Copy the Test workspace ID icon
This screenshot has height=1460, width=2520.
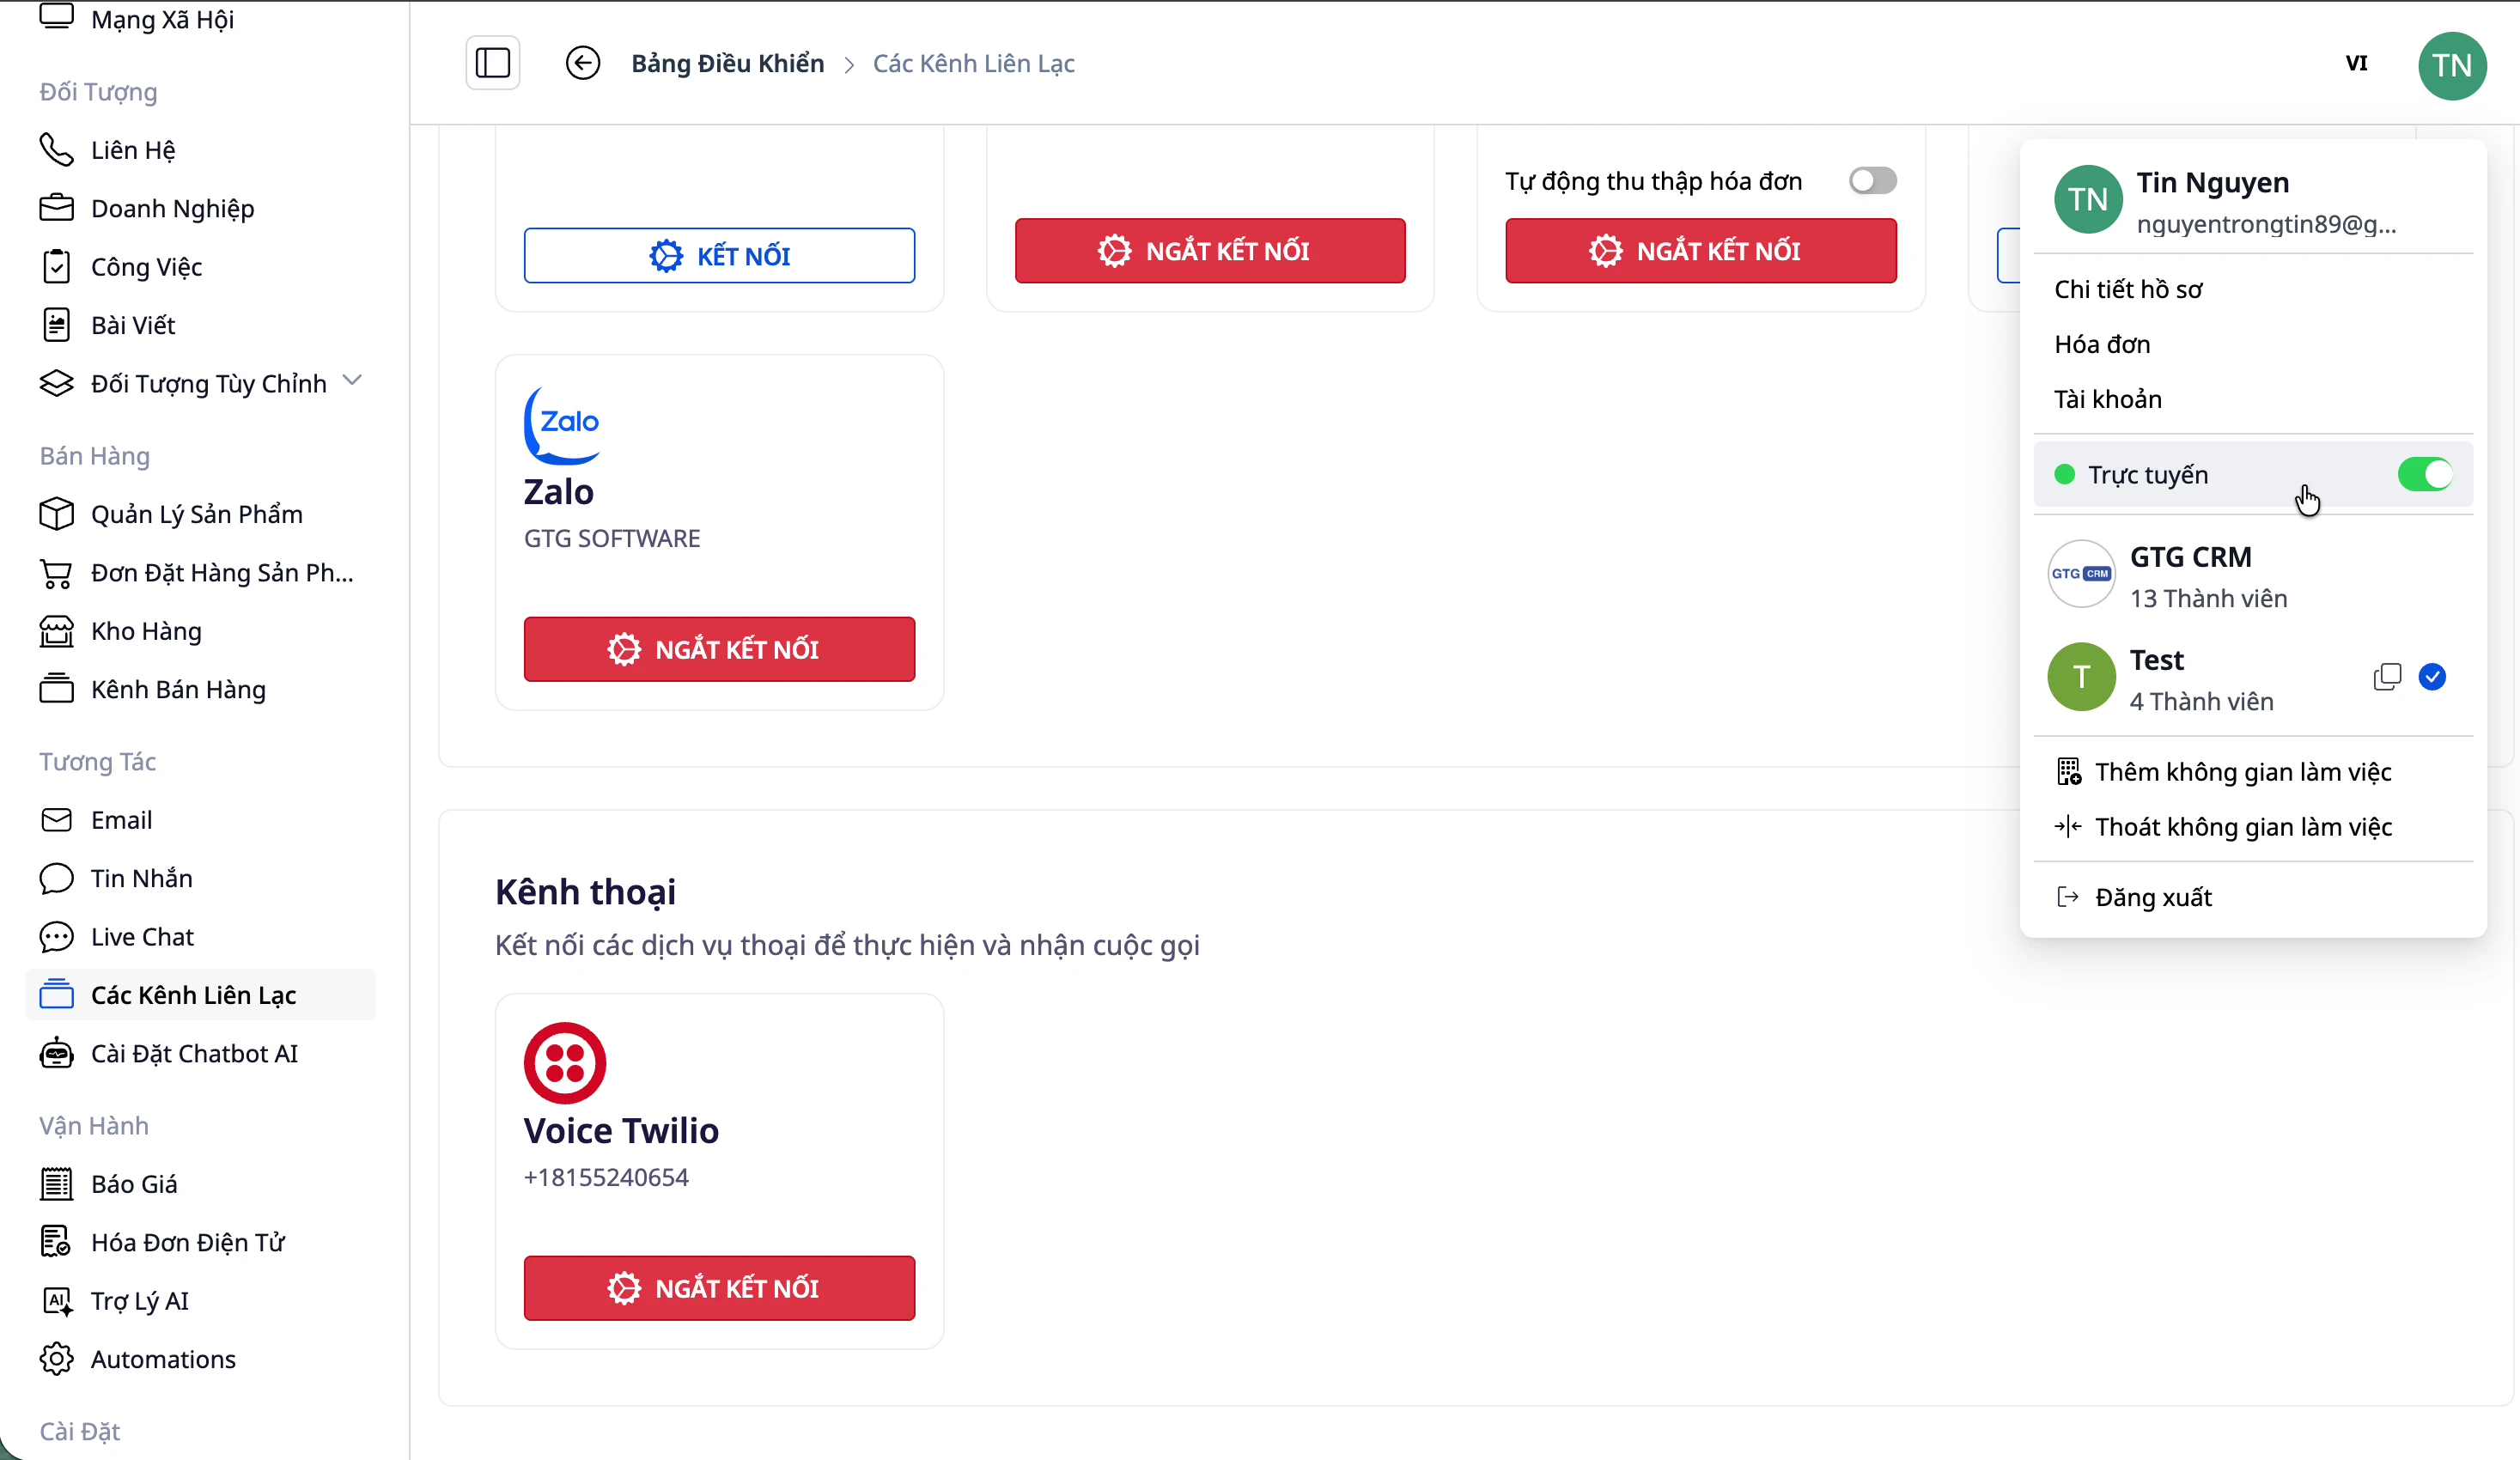[2386, 677]
